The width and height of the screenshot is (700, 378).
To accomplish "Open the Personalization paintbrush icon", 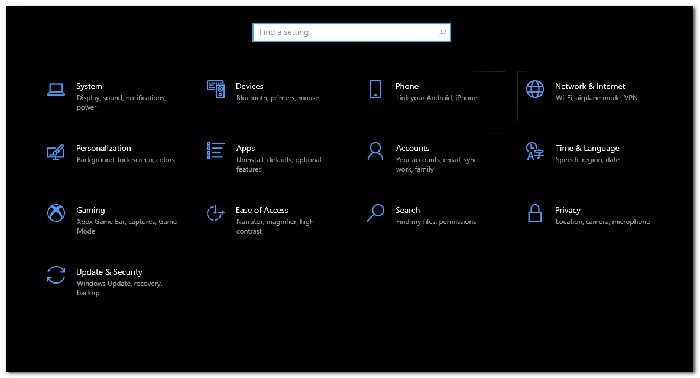I will point(56,151).
